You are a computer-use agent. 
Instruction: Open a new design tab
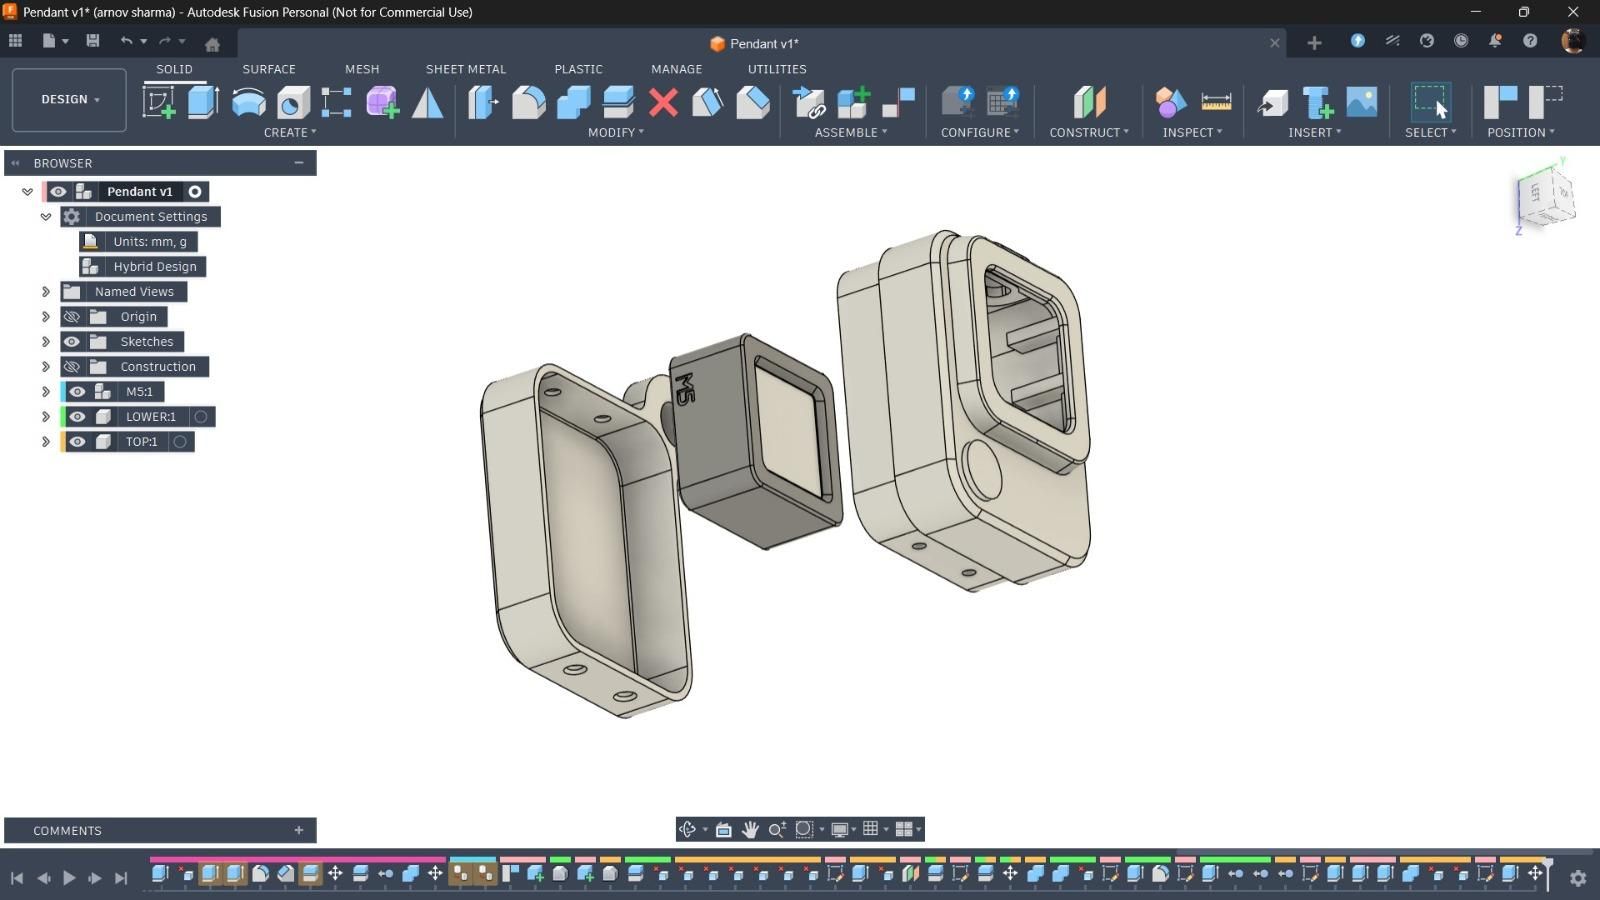1314,42
